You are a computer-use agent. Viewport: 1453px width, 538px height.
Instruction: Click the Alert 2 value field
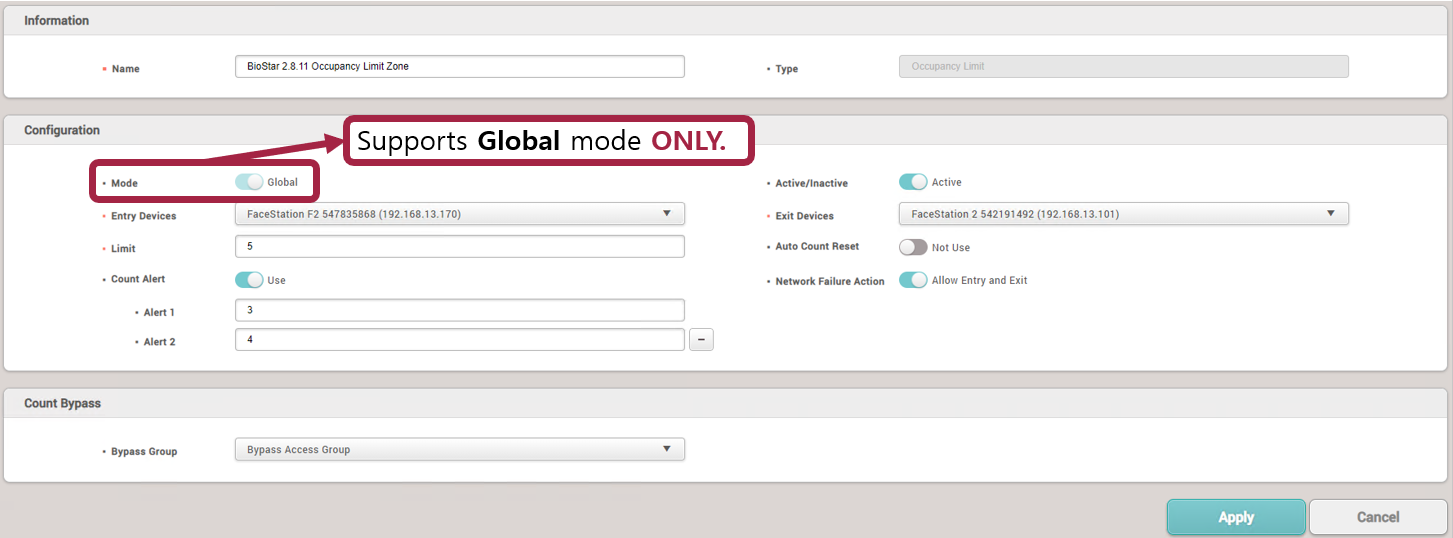tap(459, 340)
